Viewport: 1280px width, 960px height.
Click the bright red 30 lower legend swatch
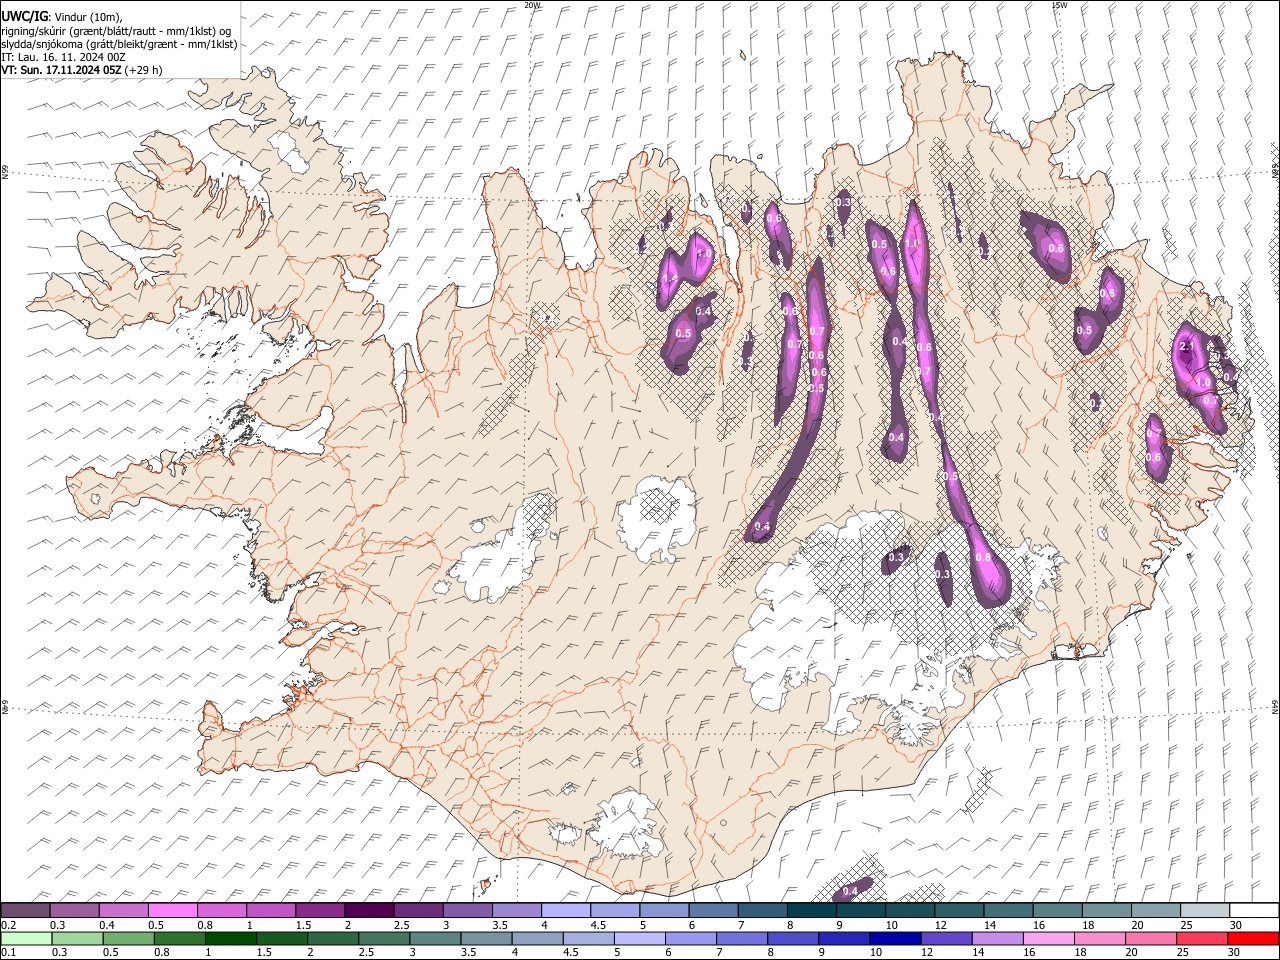[x=1252, y=938]
